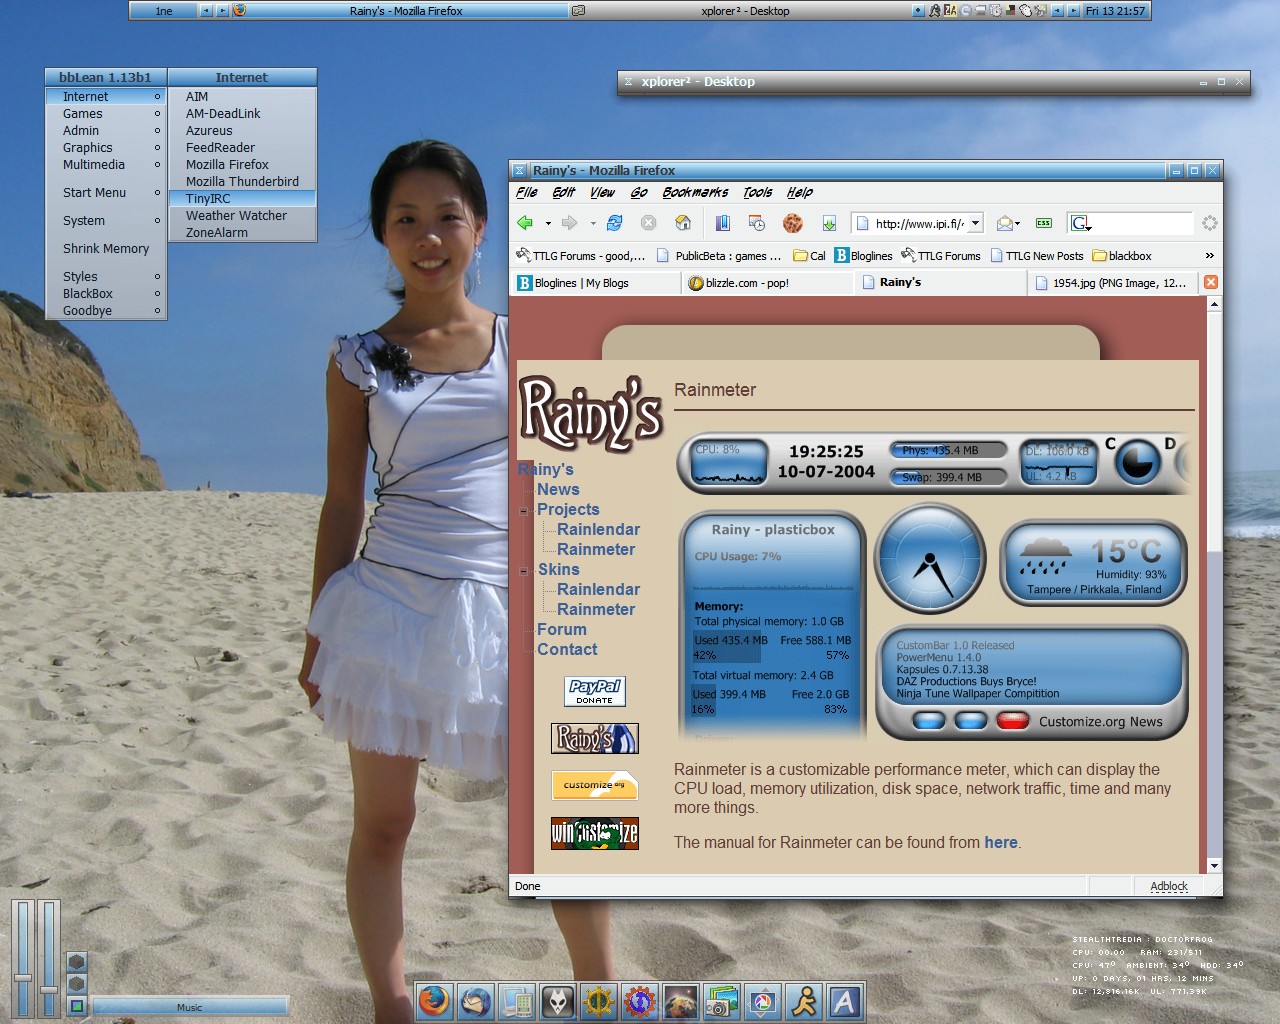Open the Earth globe dock icon
Viewport: 1280px width, 1024px height.
click(681, 1001)
